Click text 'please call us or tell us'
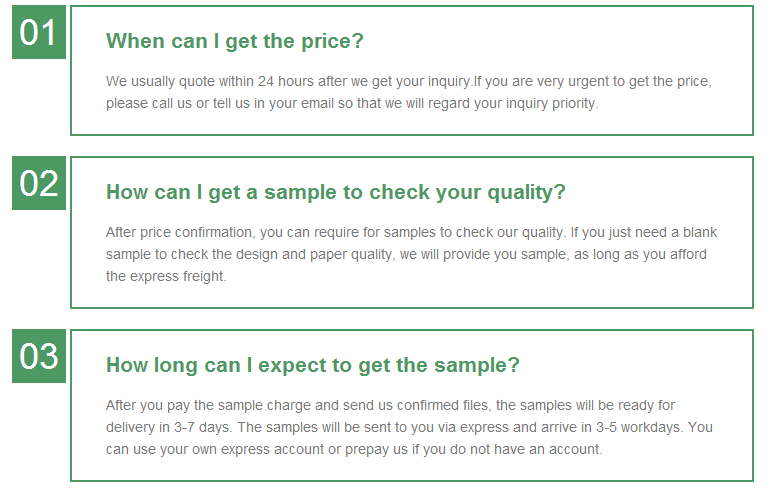Image resolution: width=774 pixels, height=495 pixels. point(178,104)
